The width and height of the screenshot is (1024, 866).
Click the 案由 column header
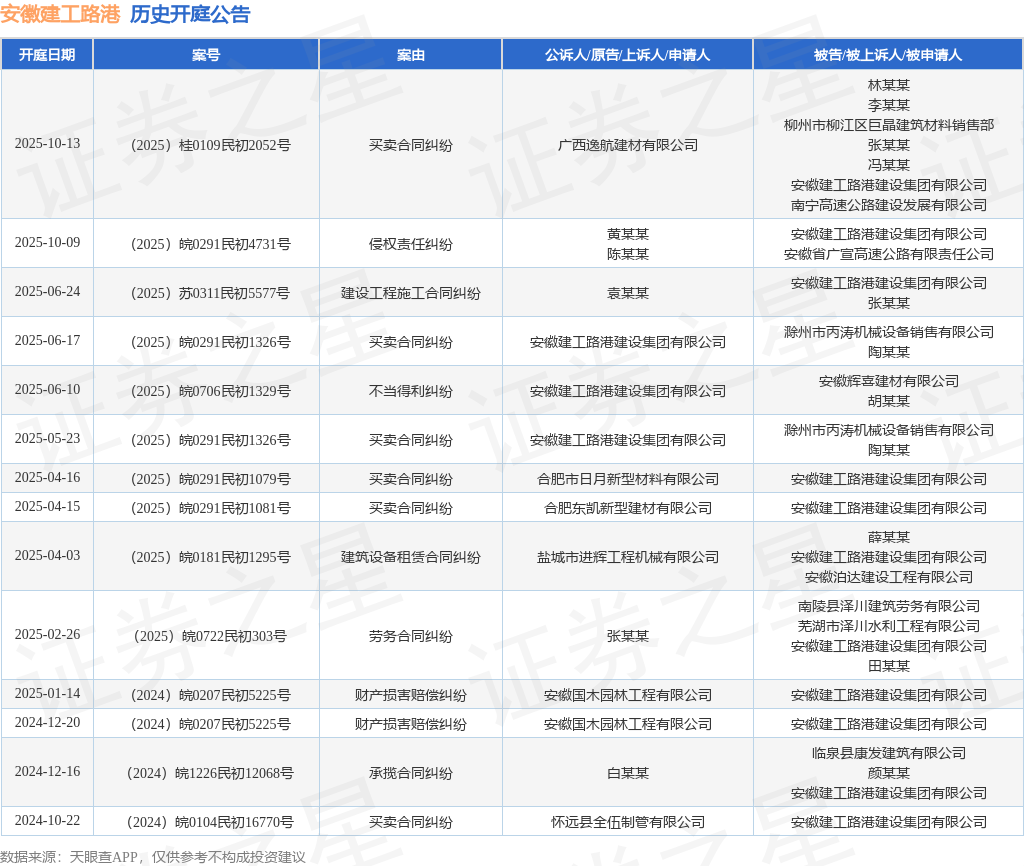coord(411,55)
